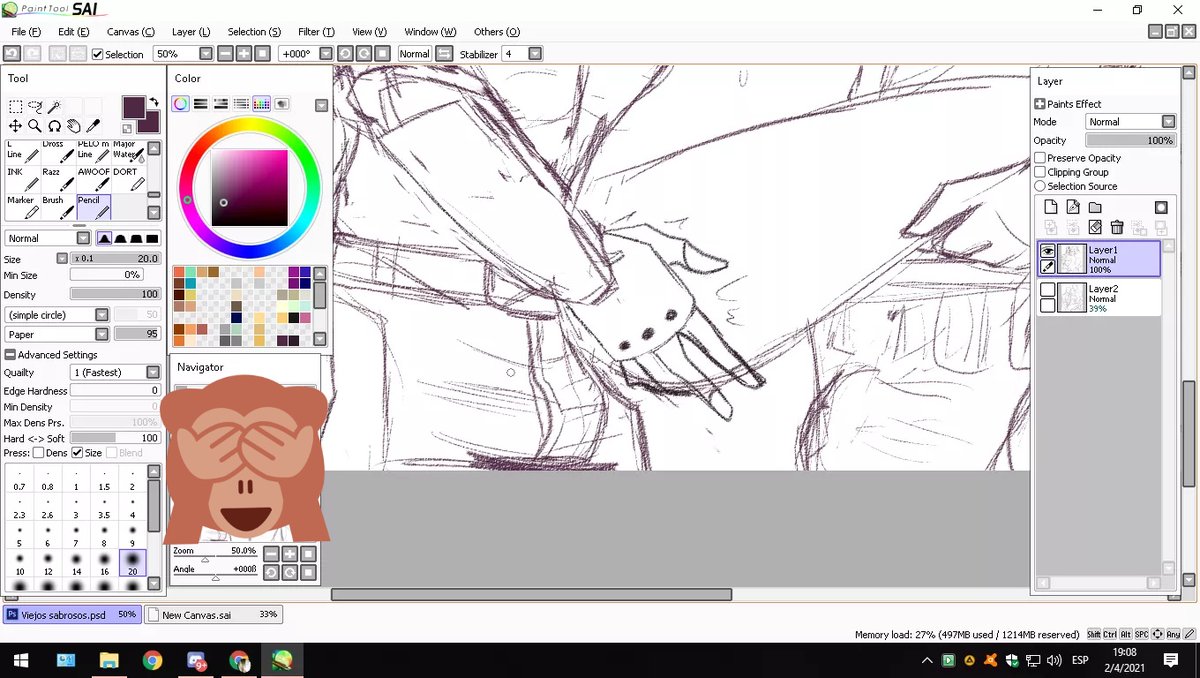Open the New Layer Set folder icon
Viewport: 1200px width, 678px height.
[x=1096, y=206]
